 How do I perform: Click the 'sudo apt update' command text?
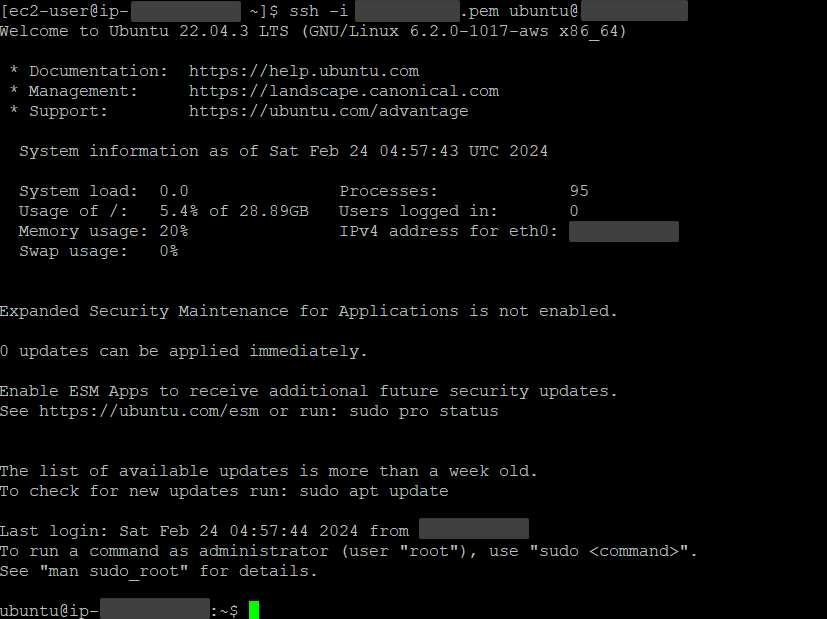point(374,491)
